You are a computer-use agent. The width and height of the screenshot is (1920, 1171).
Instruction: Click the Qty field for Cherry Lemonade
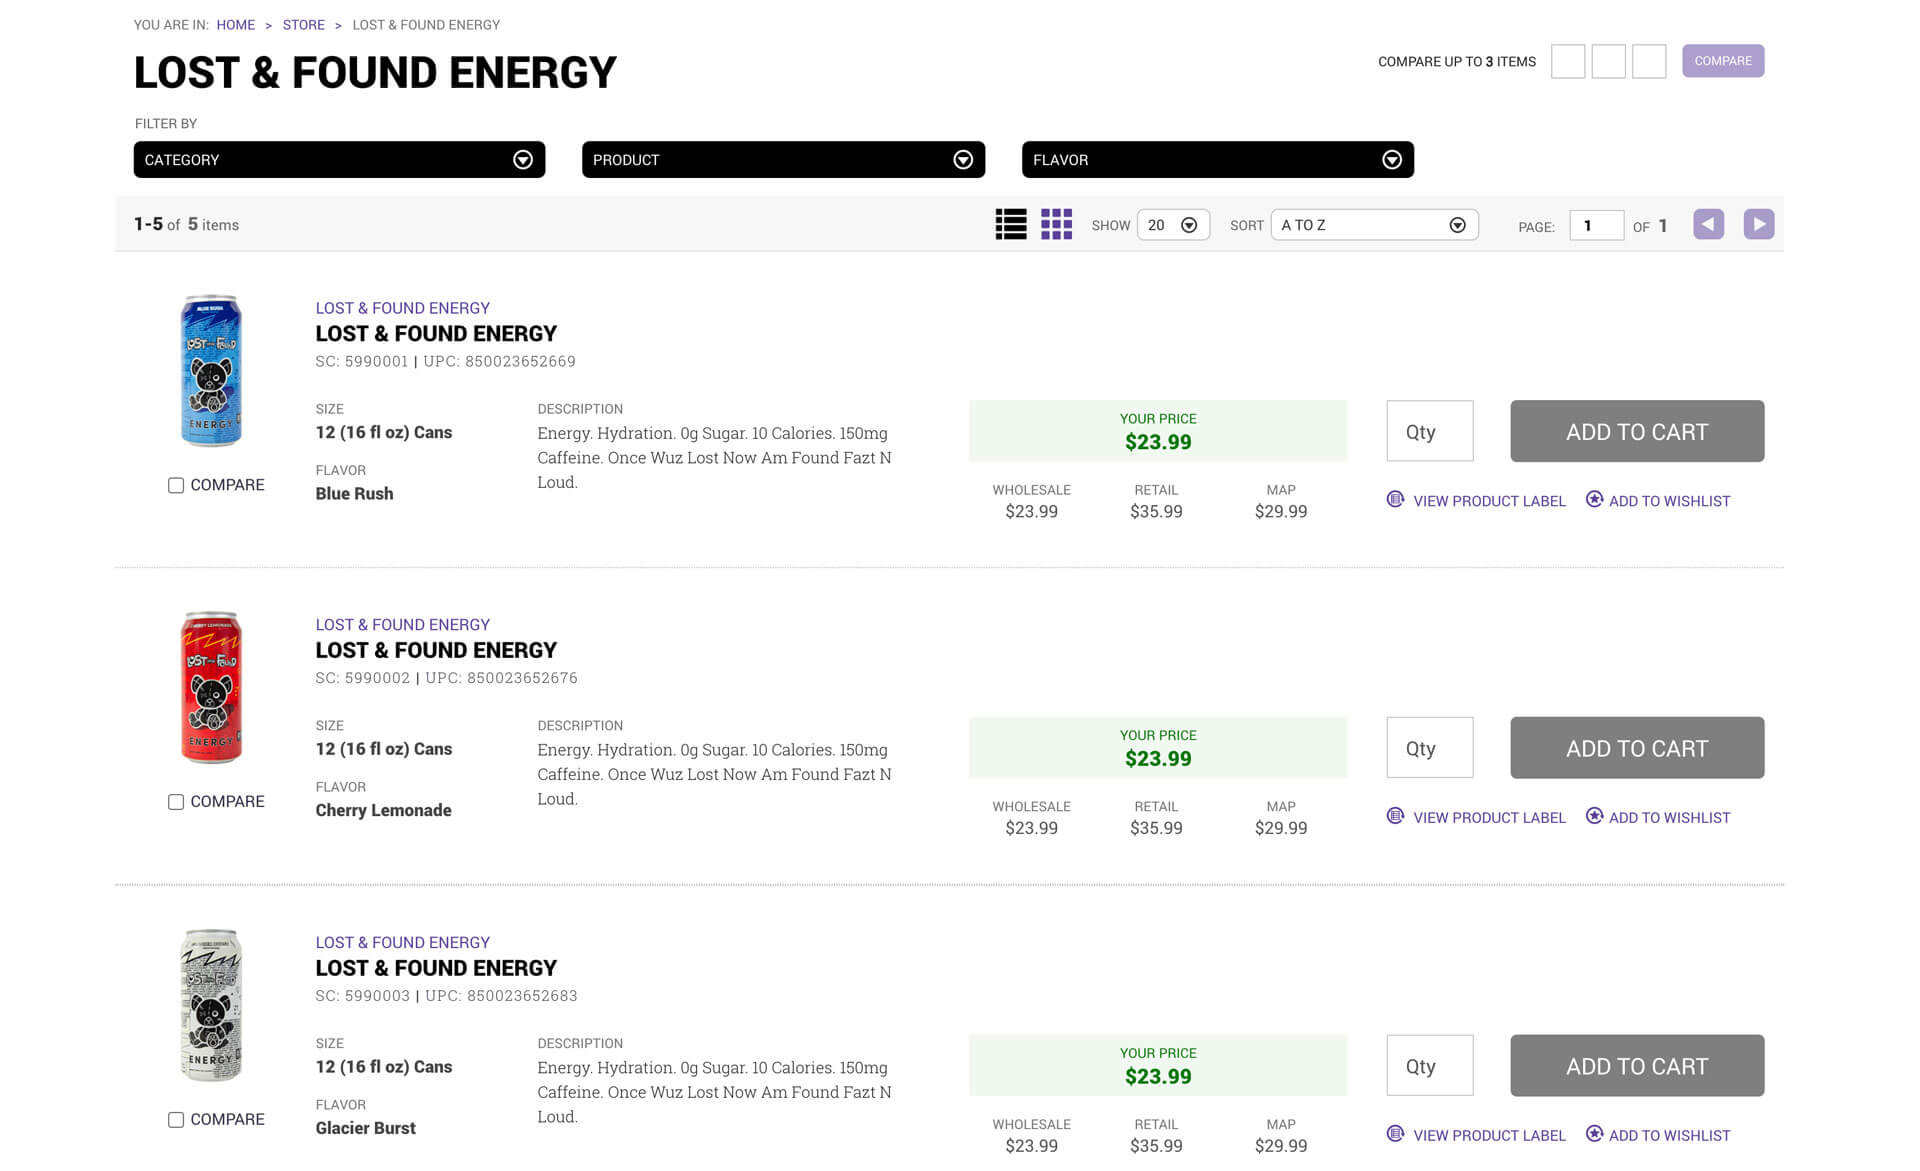pos(1429,747)
